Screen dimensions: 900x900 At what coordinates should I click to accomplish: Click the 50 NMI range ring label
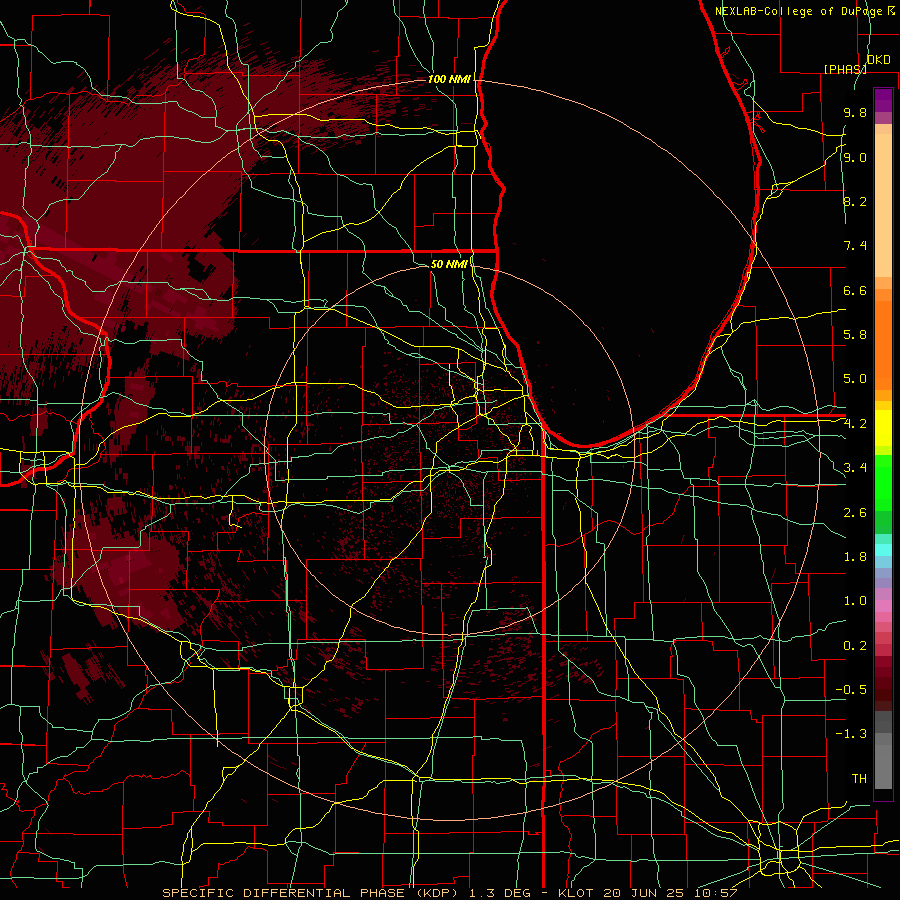pos(449,264)
